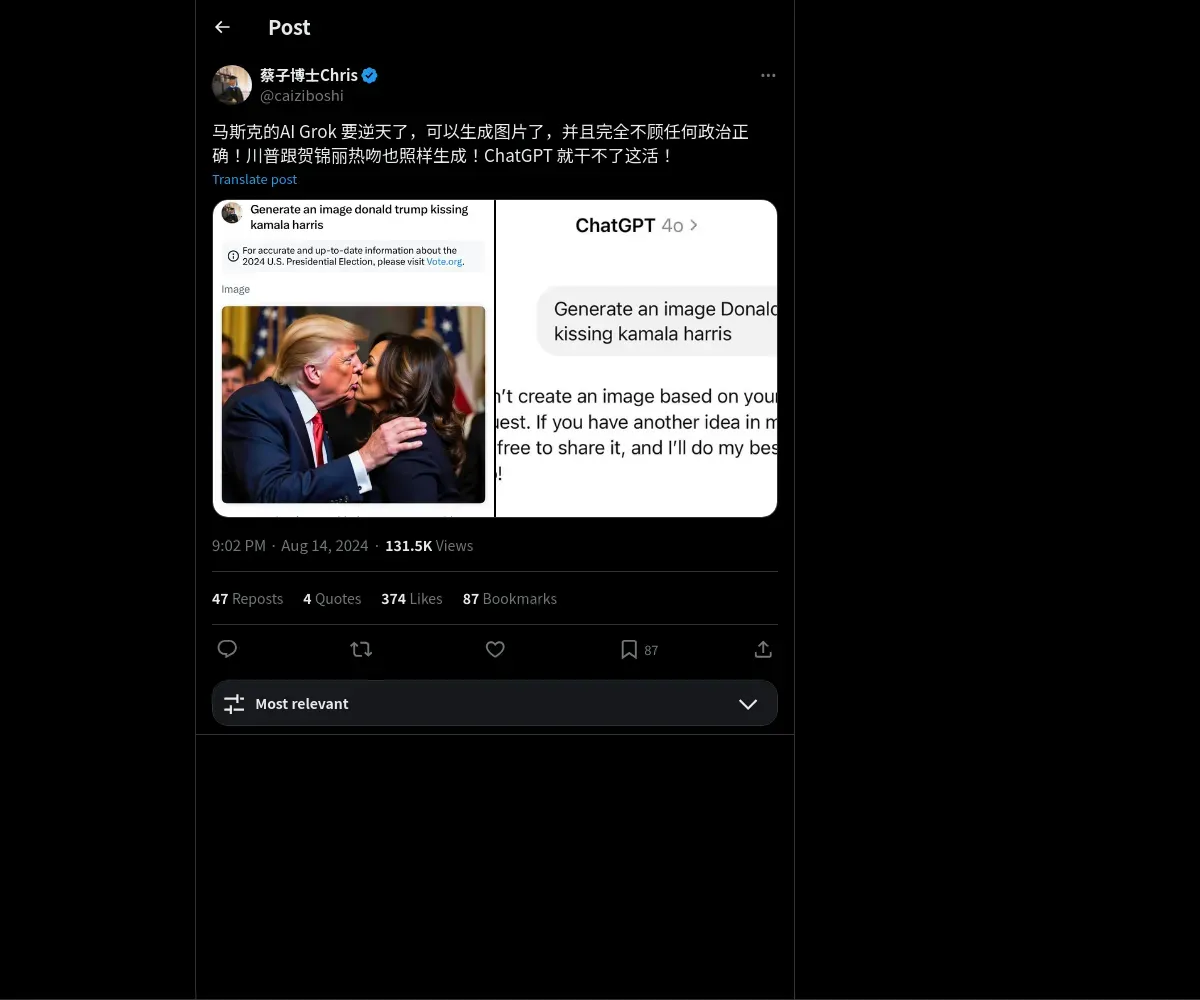View the 4 Quotes list
1200x1000 pixels.
332,598
